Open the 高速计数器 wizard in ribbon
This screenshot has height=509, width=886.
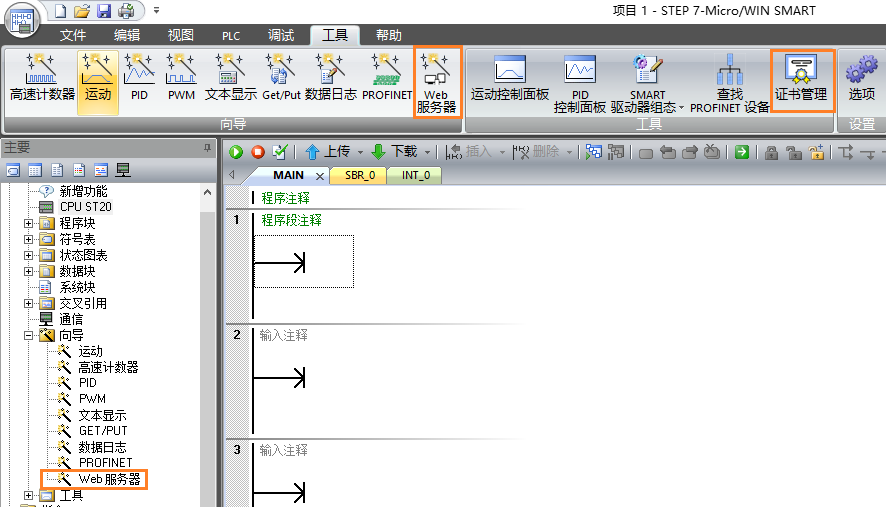(x=42, y=80)
